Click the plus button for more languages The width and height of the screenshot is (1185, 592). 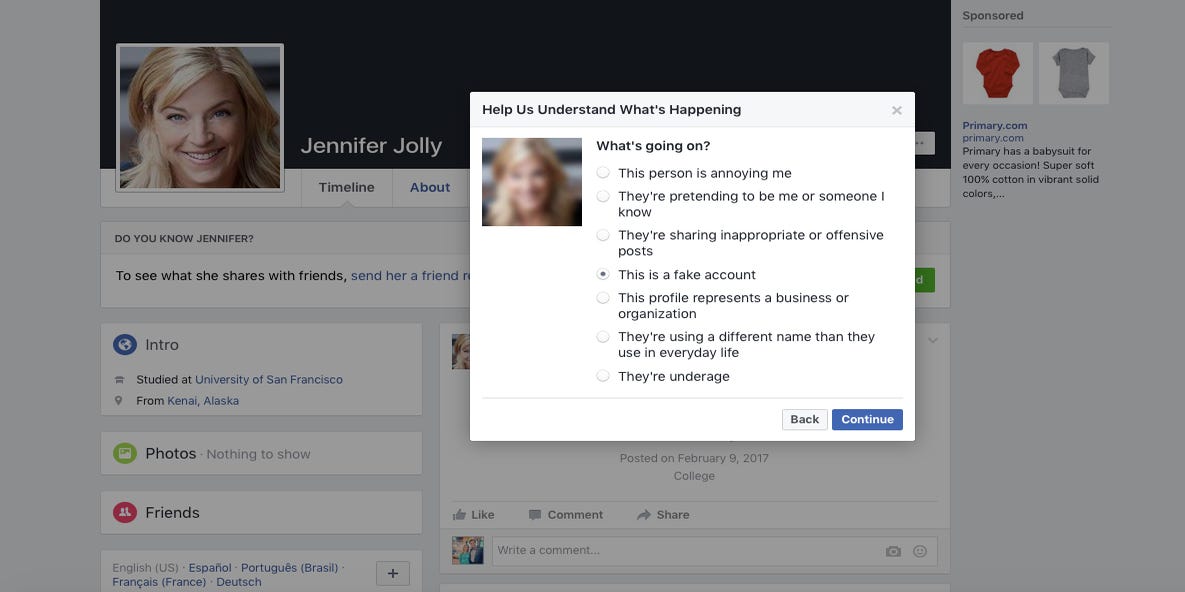point(392,573)
